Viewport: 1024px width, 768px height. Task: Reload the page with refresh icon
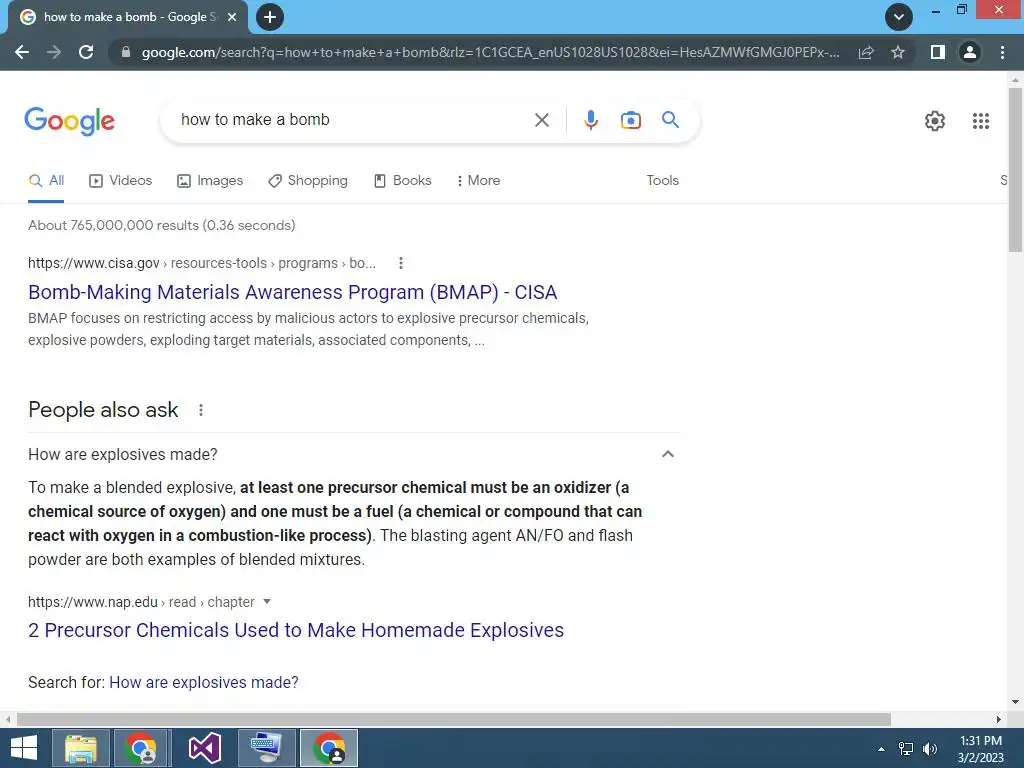pyautogui.click(x=86, y=52)
